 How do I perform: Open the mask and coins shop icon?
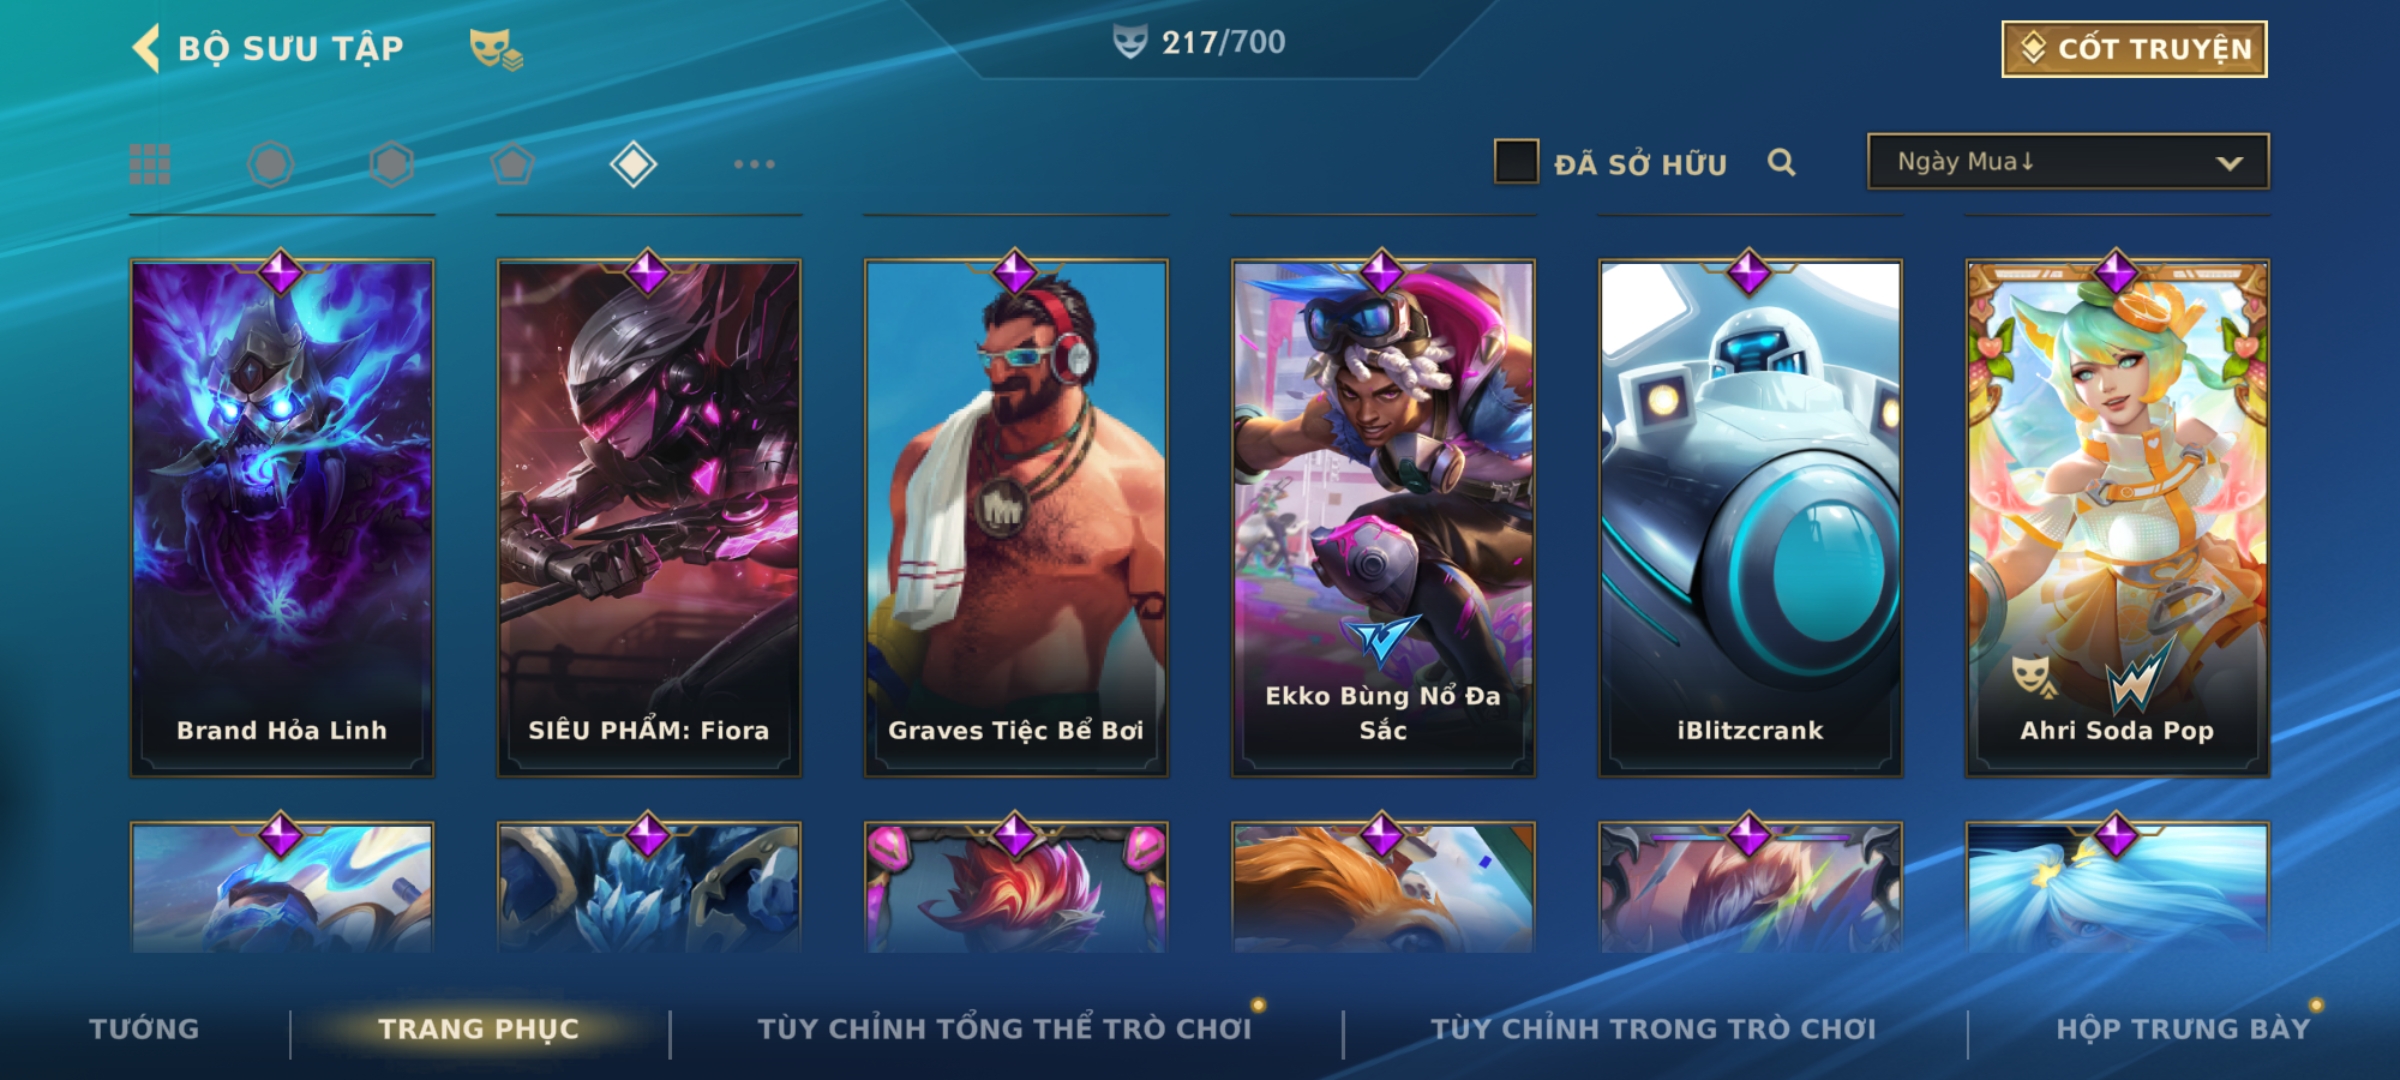point(496,48)
